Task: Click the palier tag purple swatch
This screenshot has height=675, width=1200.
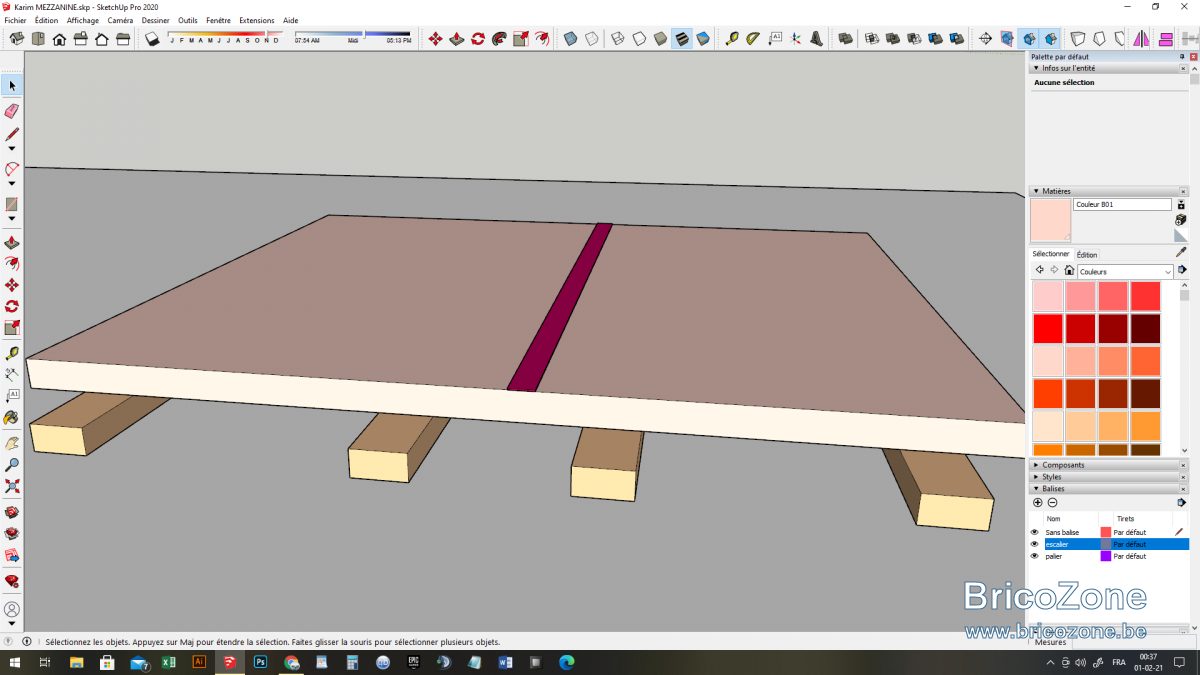Action: coord(1106,556)
